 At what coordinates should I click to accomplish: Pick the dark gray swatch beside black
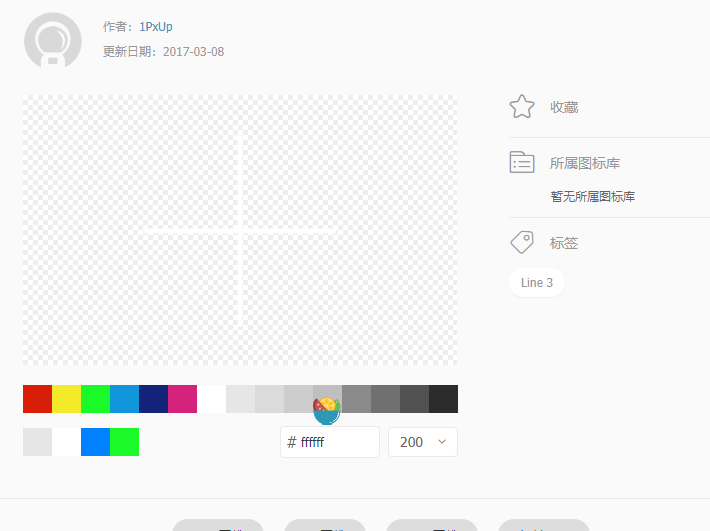[x=414, y=399]
